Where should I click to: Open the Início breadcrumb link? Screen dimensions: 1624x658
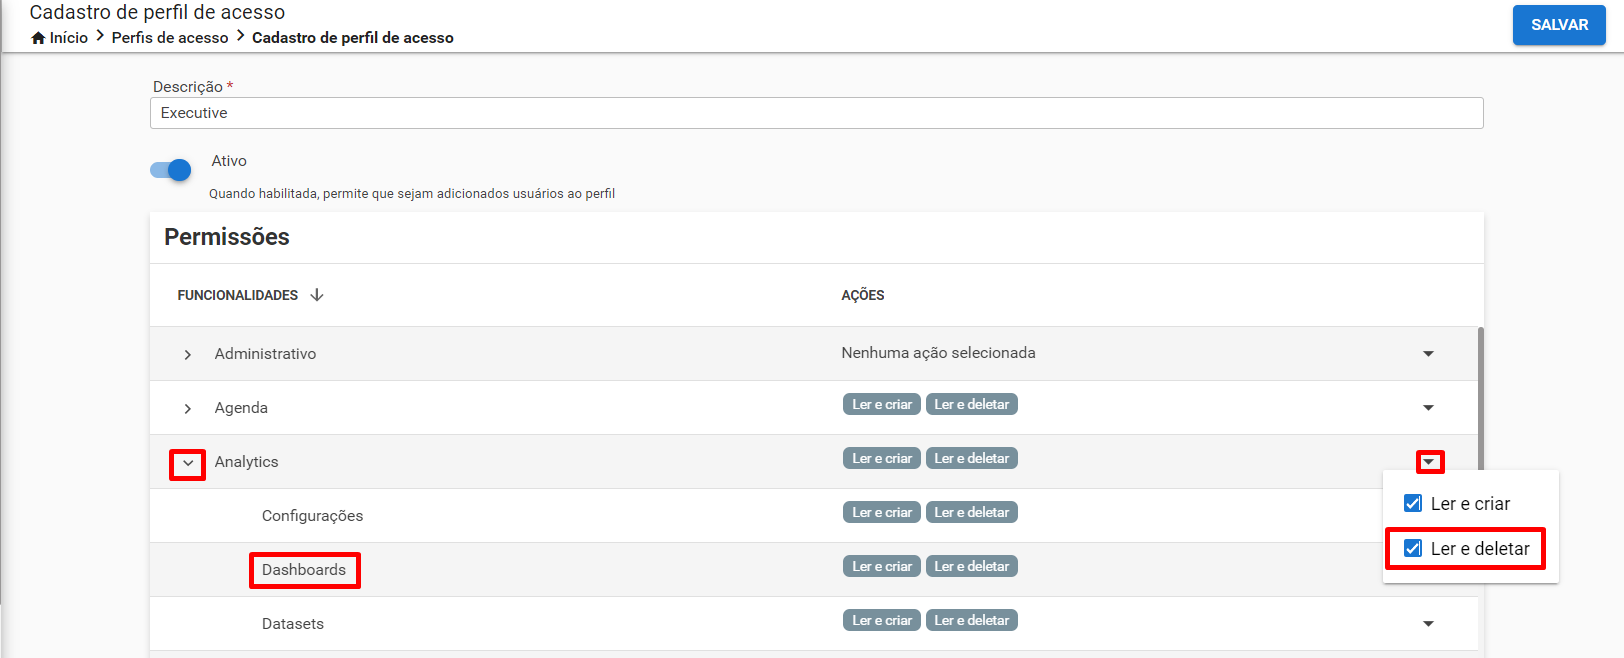(69, 38)
